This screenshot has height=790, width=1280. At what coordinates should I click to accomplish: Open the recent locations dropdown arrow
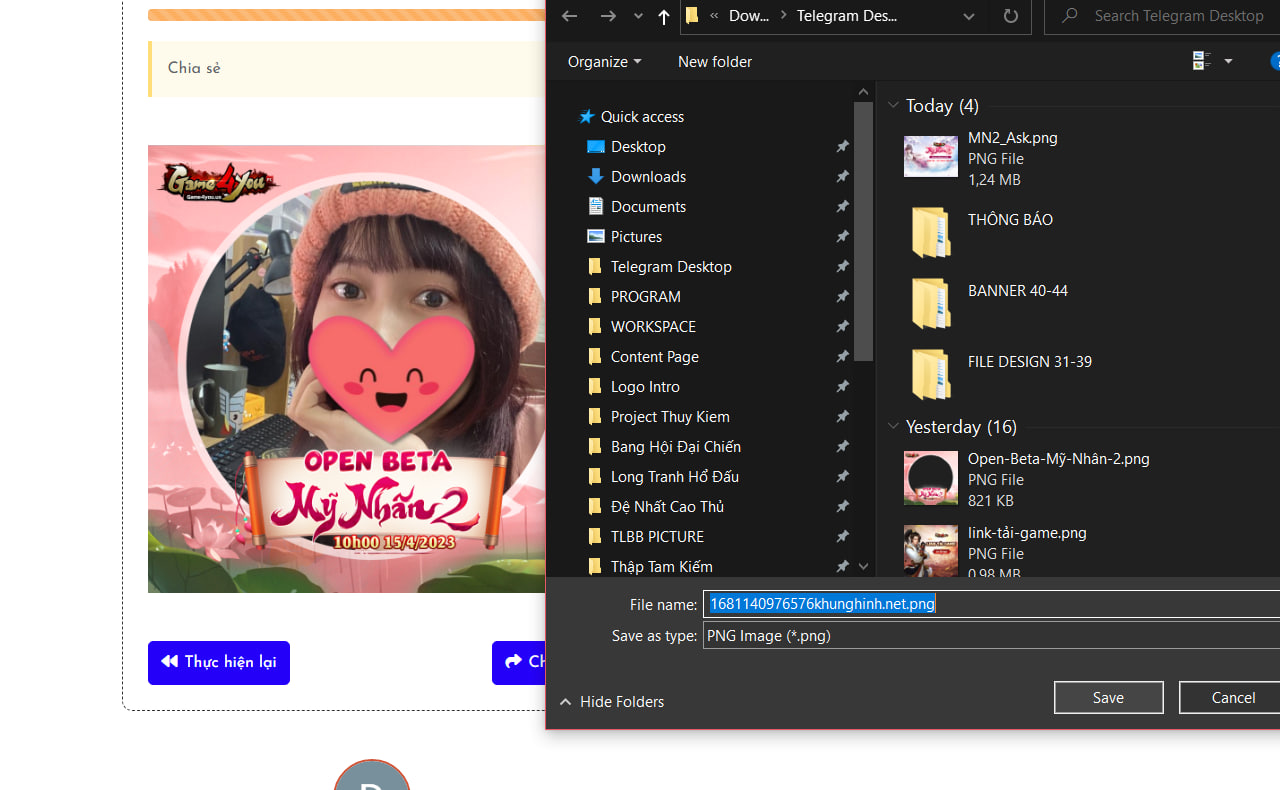(638, 16)
